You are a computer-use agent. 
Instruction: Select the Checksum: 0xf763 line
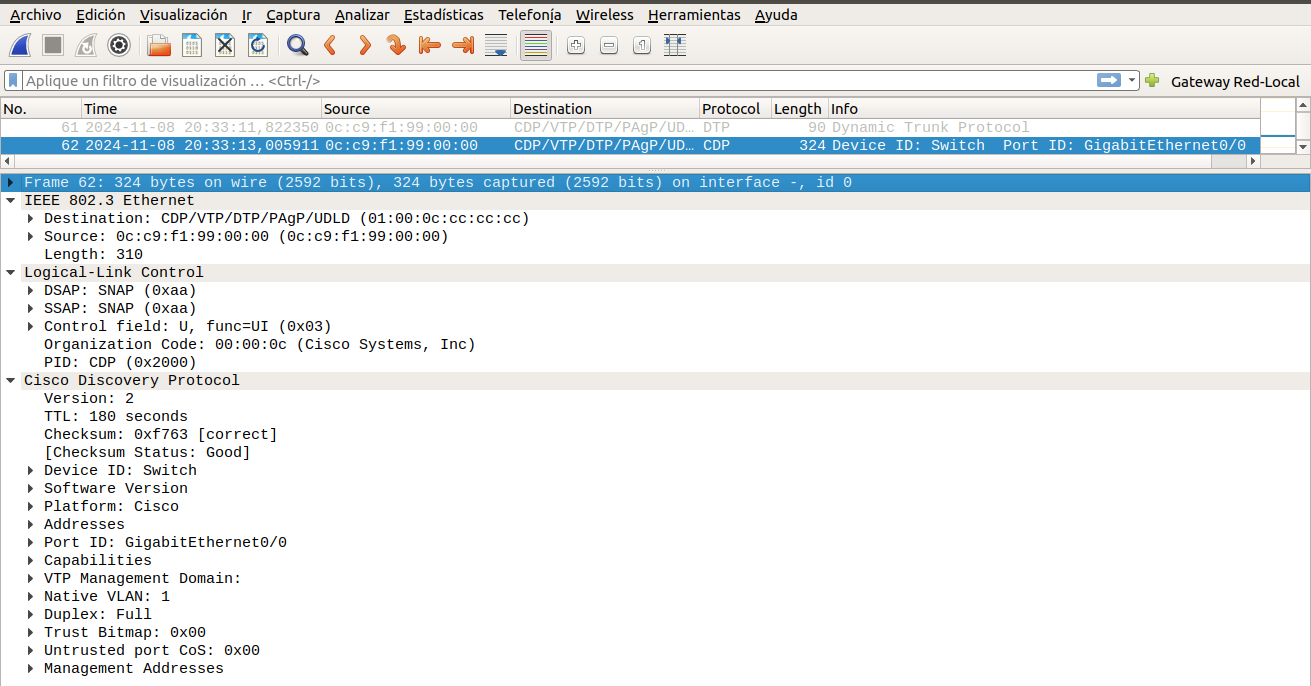click(161, 435)
